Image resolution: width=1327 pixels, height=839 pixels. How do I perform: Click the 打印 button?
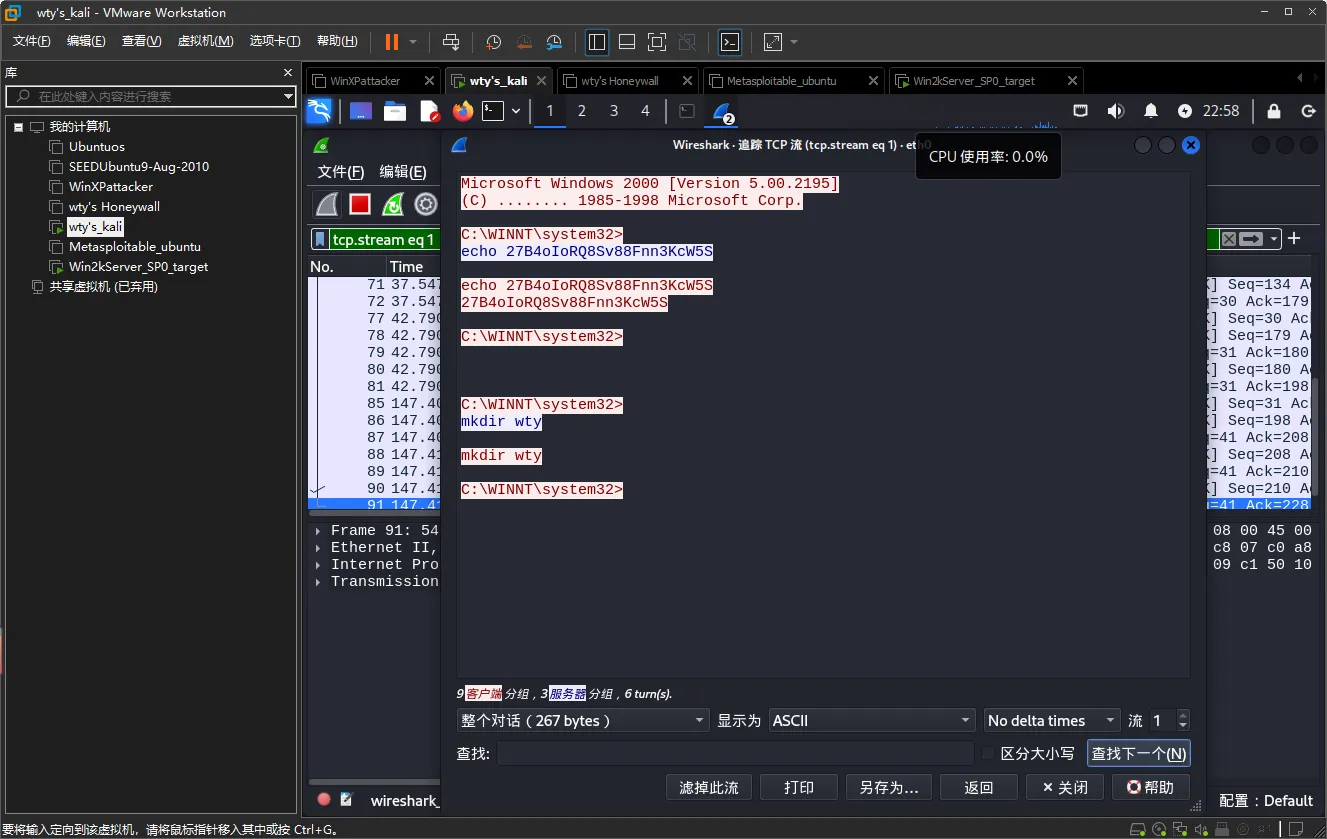tap(798, 787)
